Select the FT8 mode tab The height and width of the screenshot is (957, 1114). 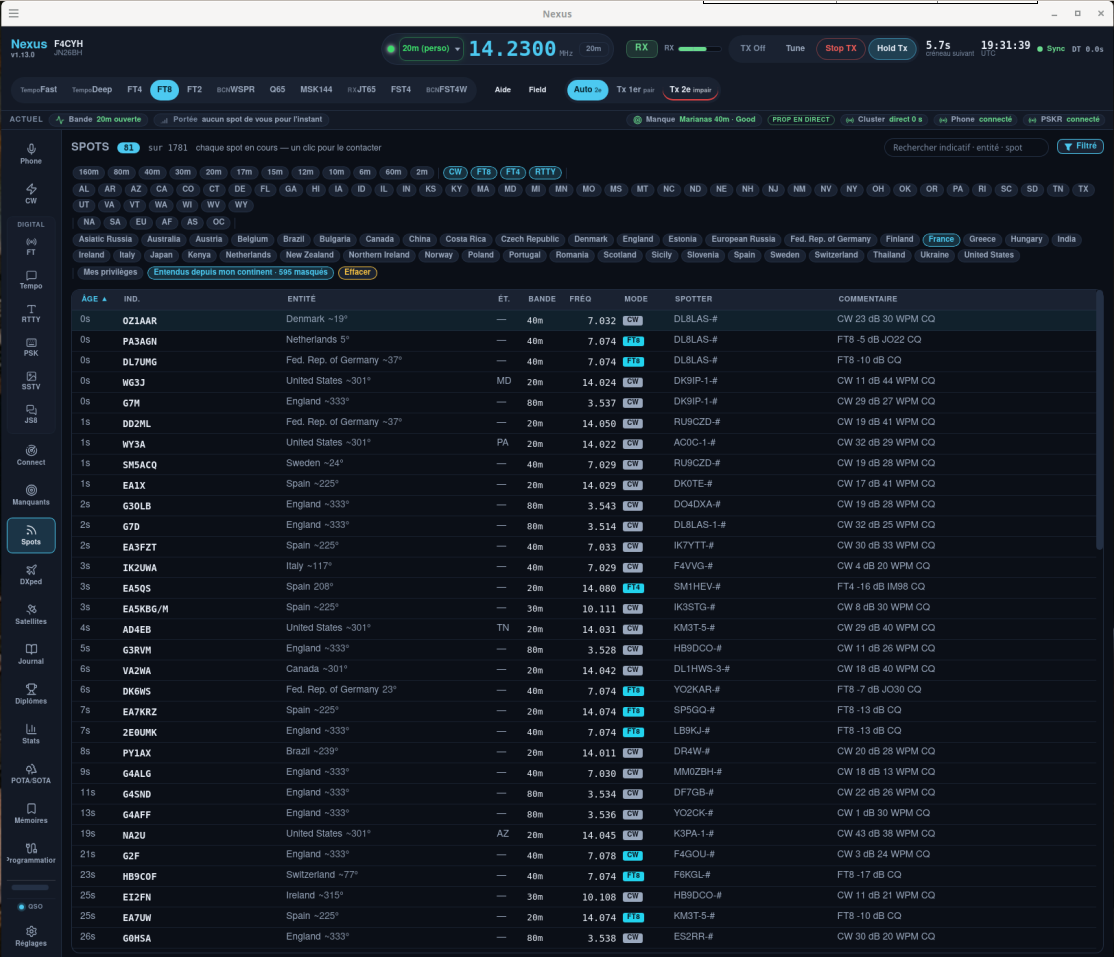(x=164, y=90)
